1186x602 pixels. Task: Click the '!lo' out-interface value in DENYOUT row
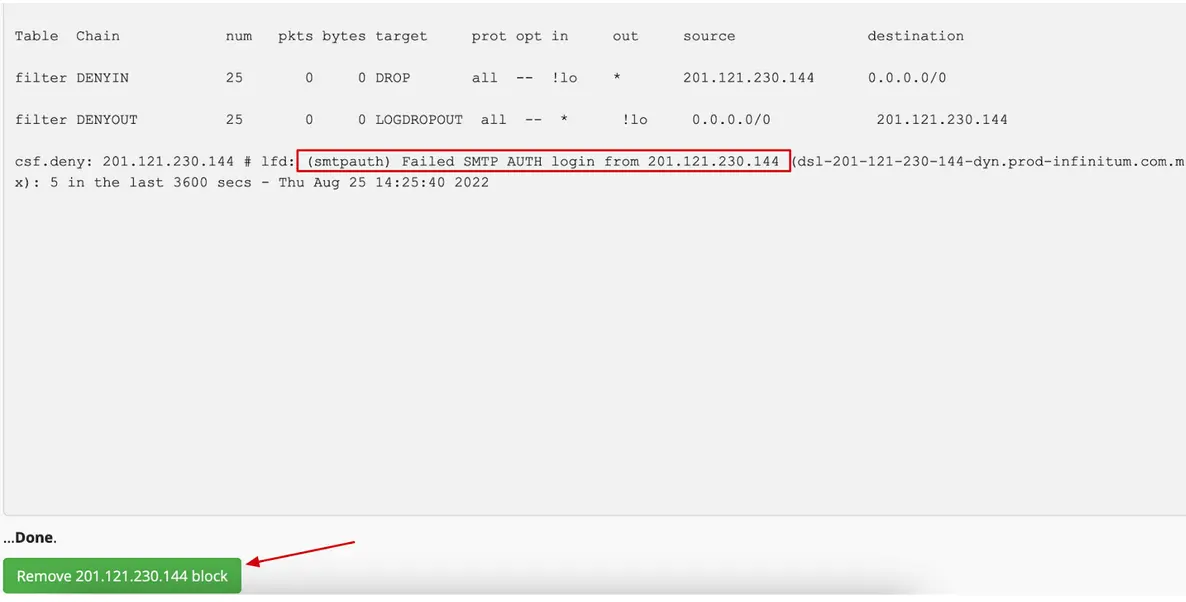point(635,119)
